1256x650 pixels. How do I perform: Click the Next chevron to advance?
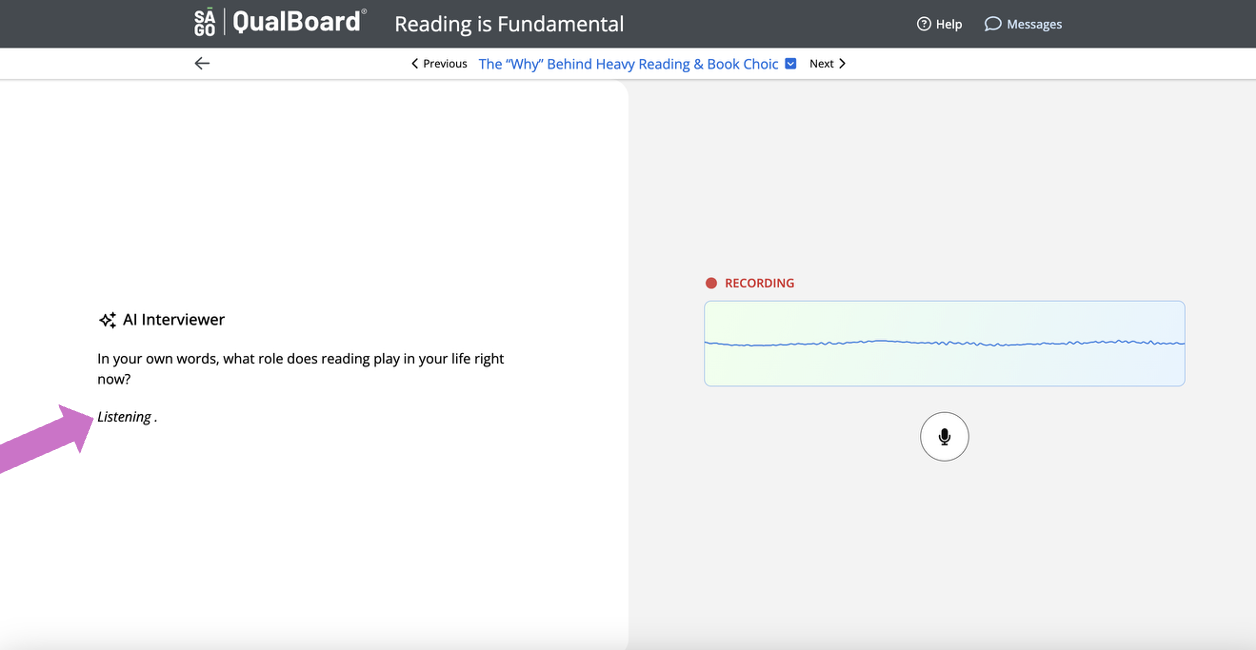[x=841, y=63]
